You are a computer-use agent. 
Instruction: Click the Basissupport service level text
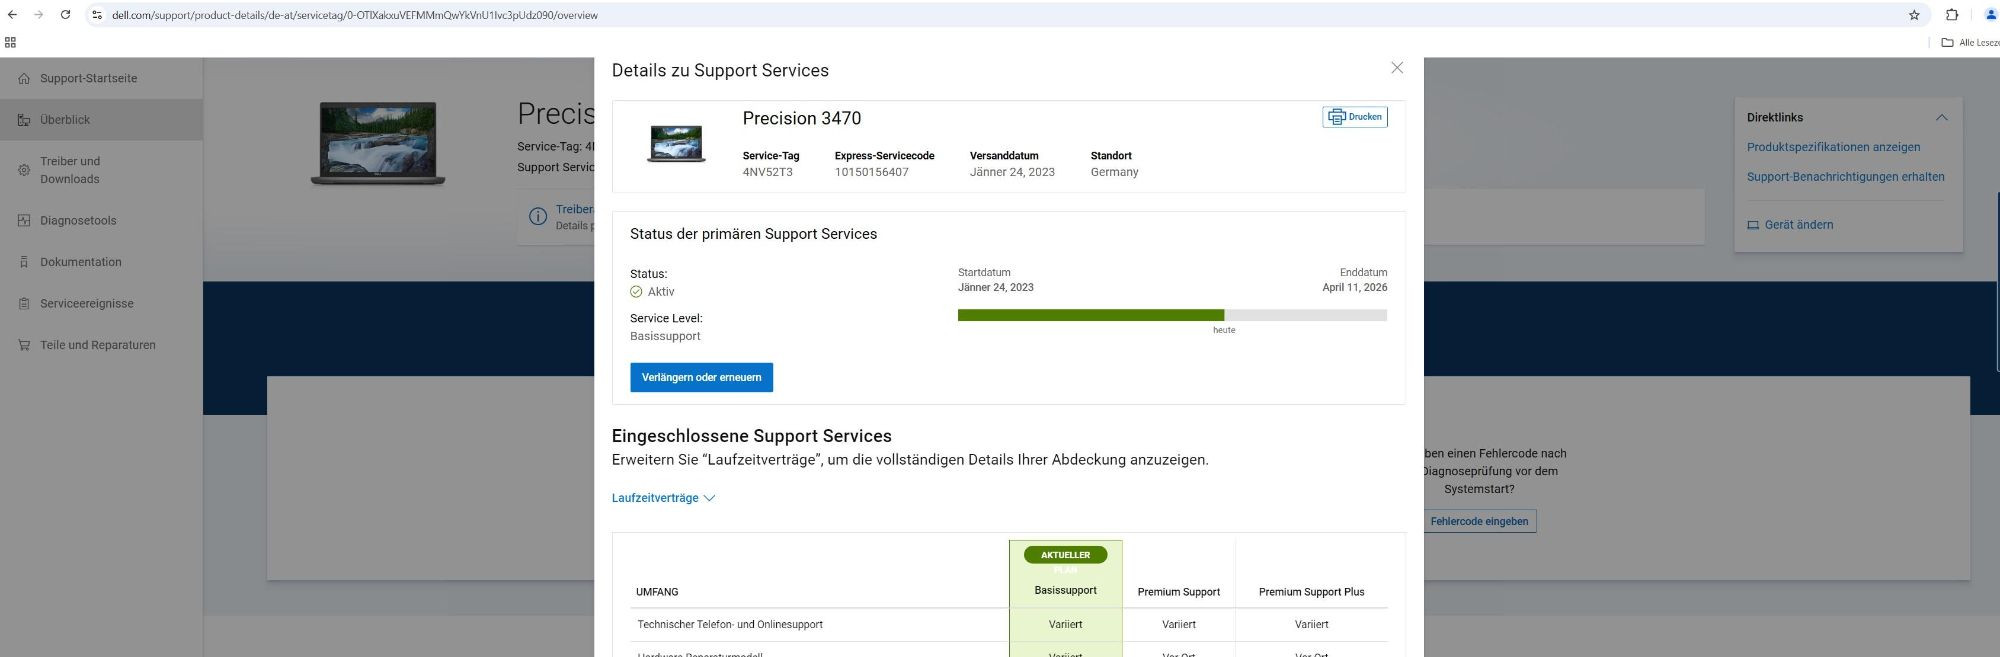(x=665, y=336)
